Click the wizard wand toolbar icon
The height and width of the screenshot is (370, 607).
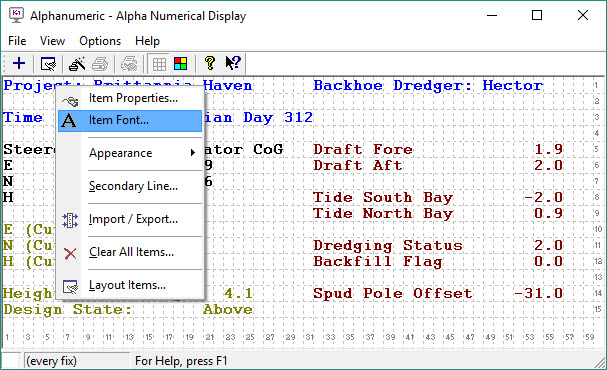coord(77,63)
